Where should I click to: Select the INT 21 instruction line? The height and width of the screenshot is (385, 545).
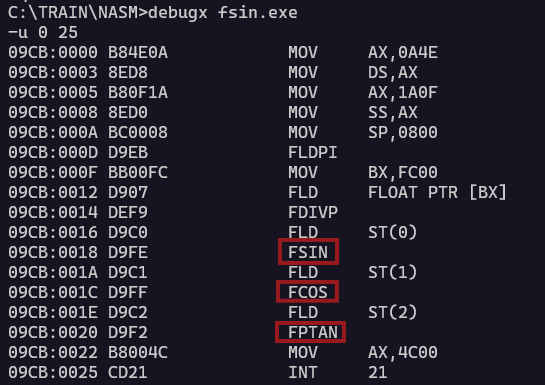tap(198, 372)
